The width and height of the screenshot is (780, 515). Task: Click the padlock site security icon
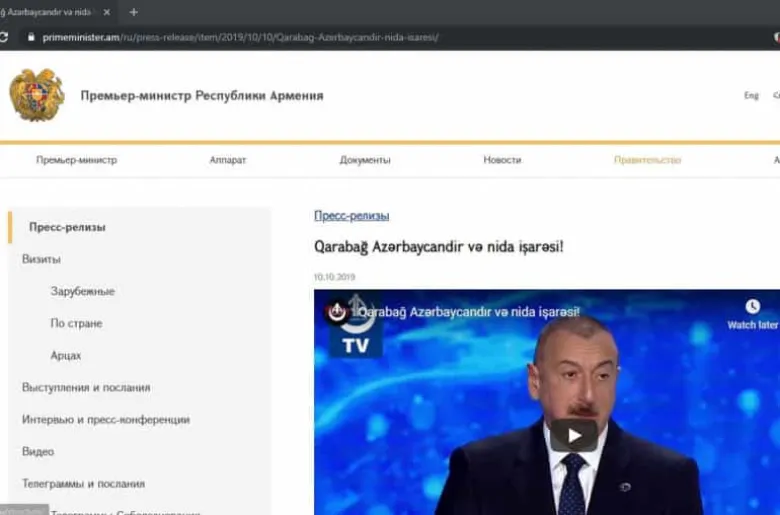point(31,37)
